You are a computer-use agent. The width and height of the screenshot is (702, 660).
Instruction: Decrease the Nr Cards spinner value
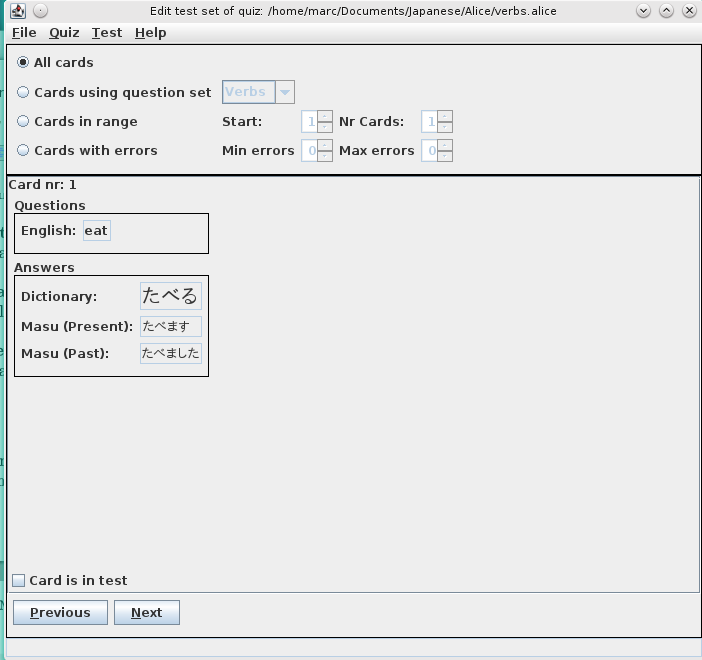pos(445,127)
